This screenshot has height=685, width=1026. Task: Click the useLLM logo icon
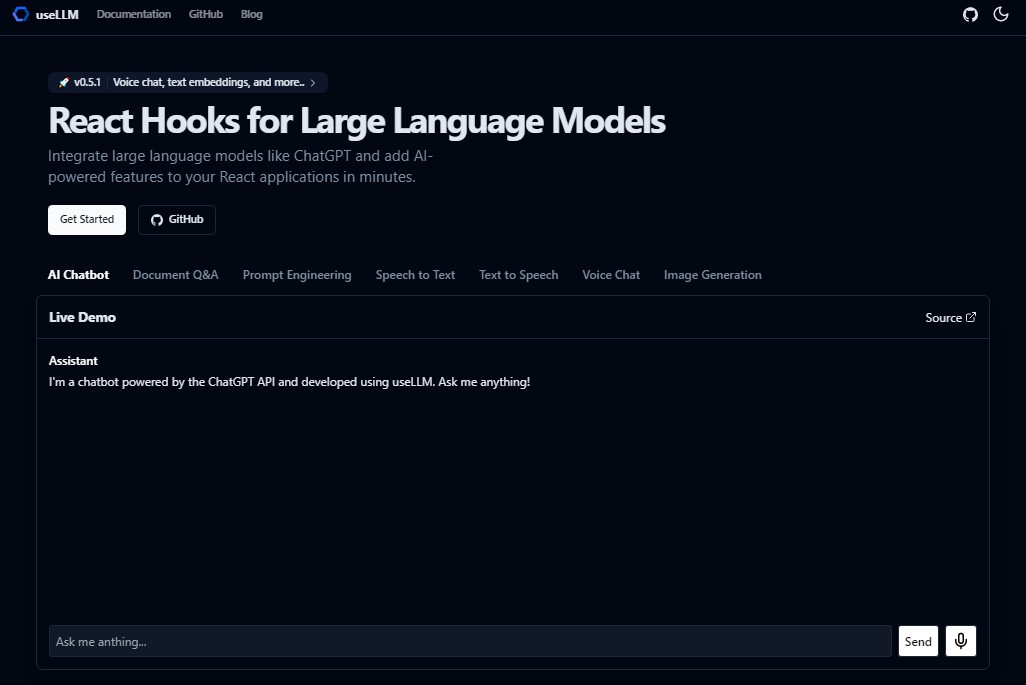point(20,14)
